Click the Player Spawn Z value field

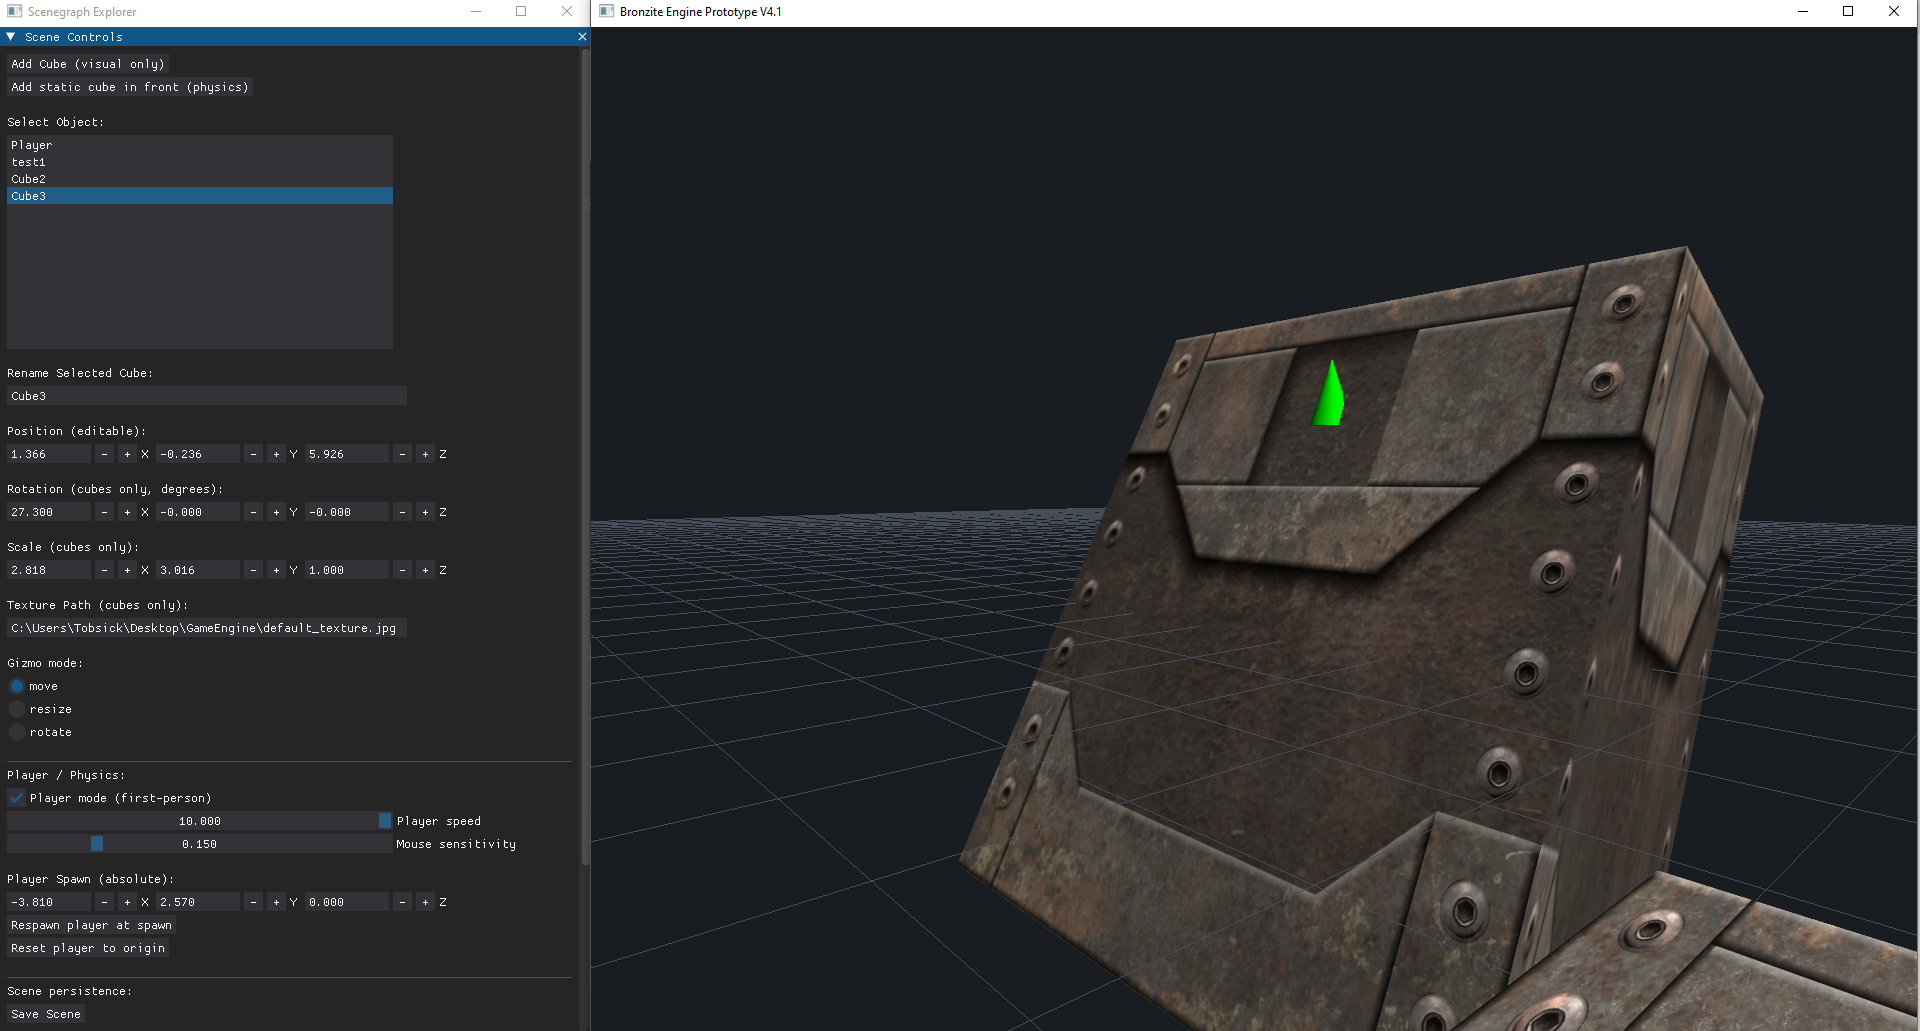point(347,902)
